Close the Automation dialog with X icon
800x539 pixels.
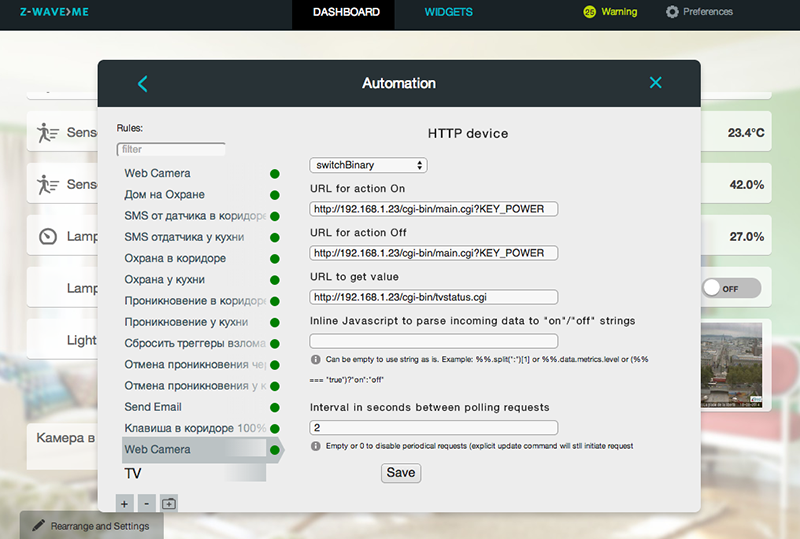656,83
